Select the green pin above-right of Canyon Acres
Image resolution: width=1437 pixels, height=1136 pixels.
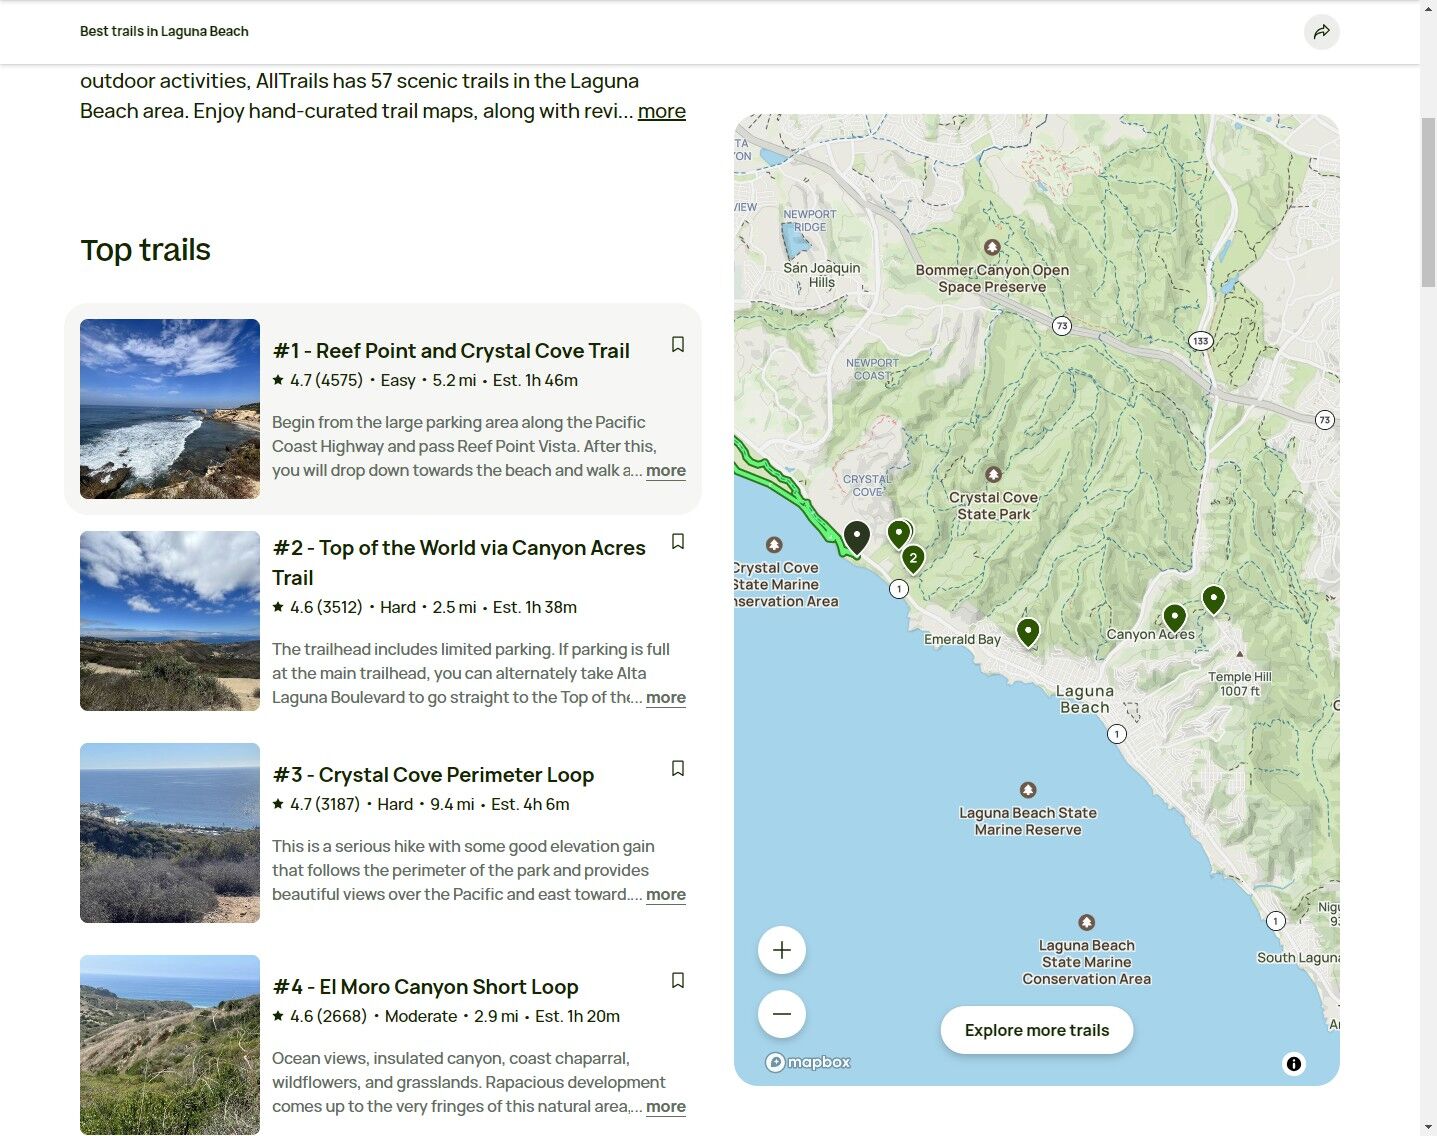coord(1213,599)
